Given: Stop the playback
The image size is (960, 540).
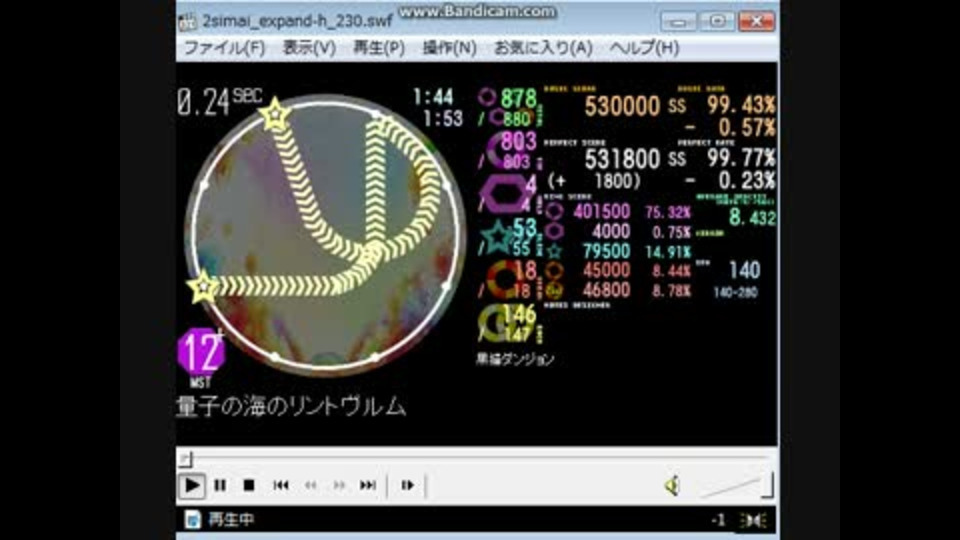Looking at the screenshot, I should (x=249, y=486).
